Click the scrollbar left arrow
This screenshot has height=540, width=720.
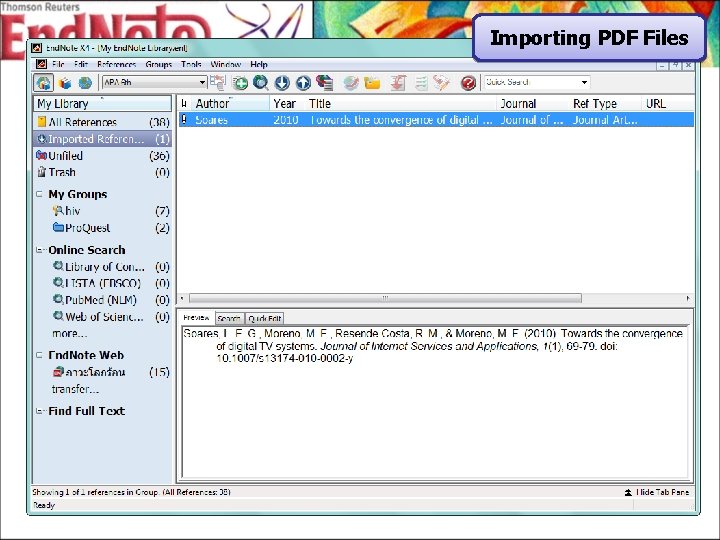point(182,298)
